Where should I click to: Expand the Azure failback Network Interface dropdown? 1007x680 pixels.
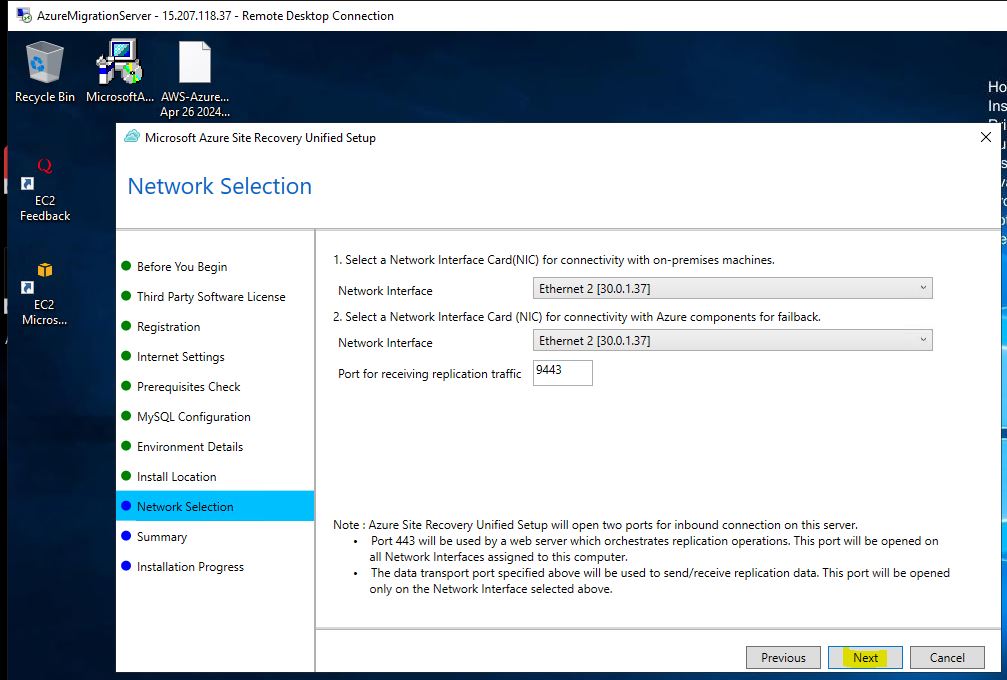pos(732,341)
